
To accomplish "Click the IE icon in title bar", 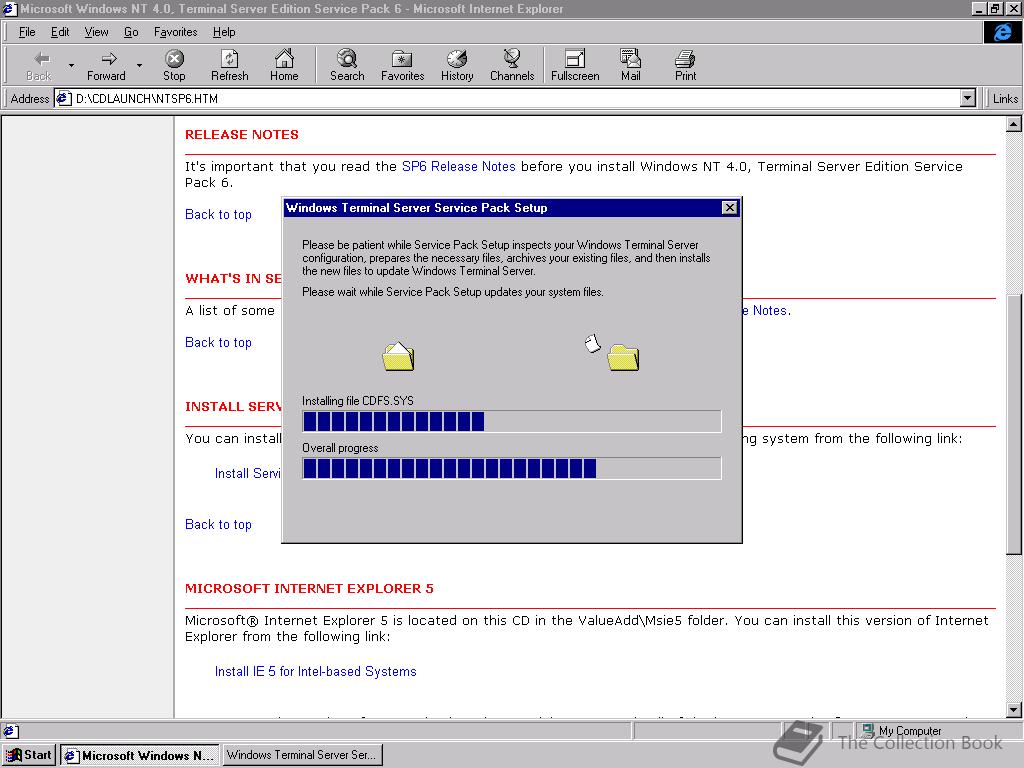I will tap(9, 8).
